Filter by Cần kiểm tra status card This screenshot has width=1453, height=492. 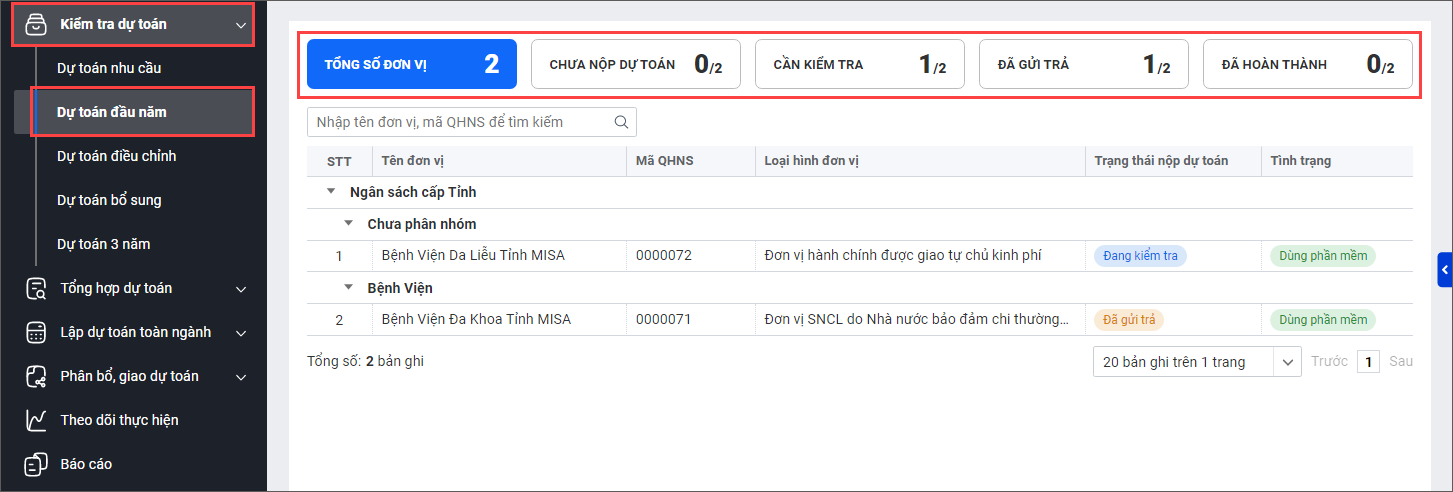tap(859, 65)
